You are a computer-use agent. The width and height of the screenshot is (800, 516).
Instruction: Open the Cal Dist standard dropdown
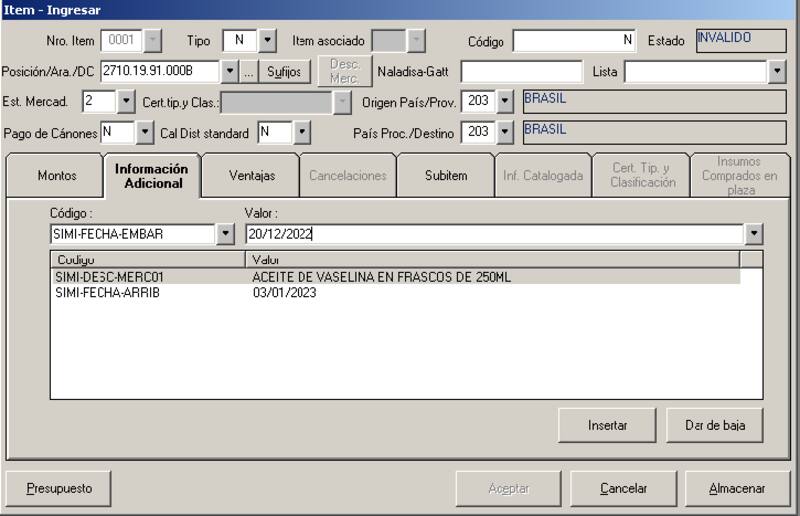tap(301, 132)
